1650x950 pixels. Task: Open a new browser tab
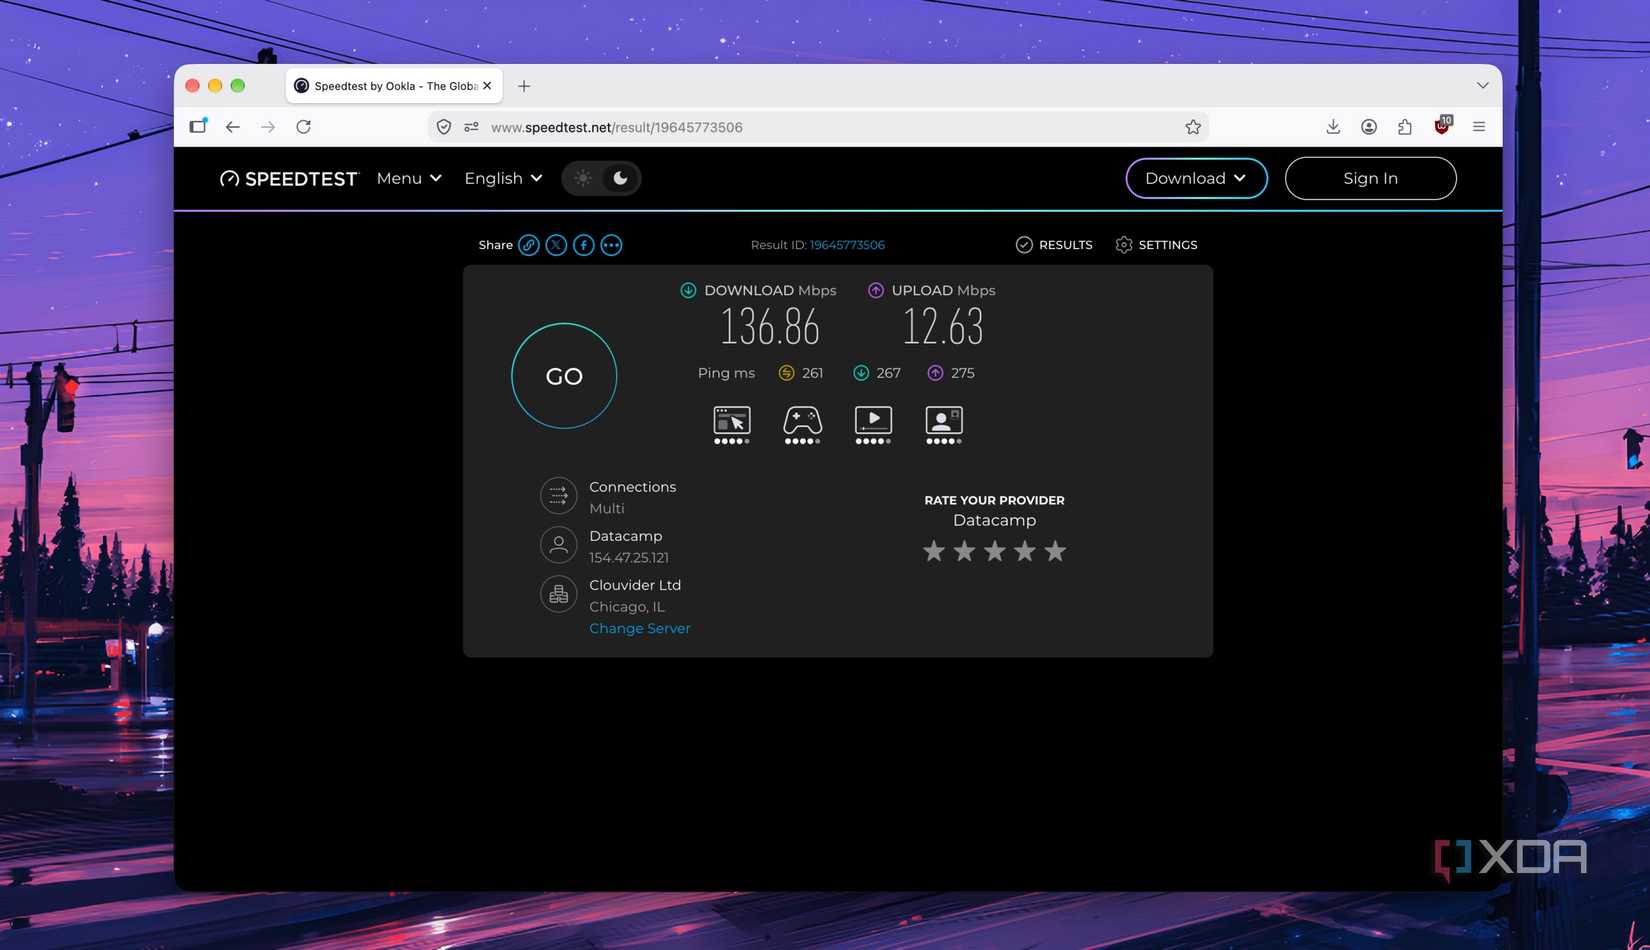pos(524,86)
